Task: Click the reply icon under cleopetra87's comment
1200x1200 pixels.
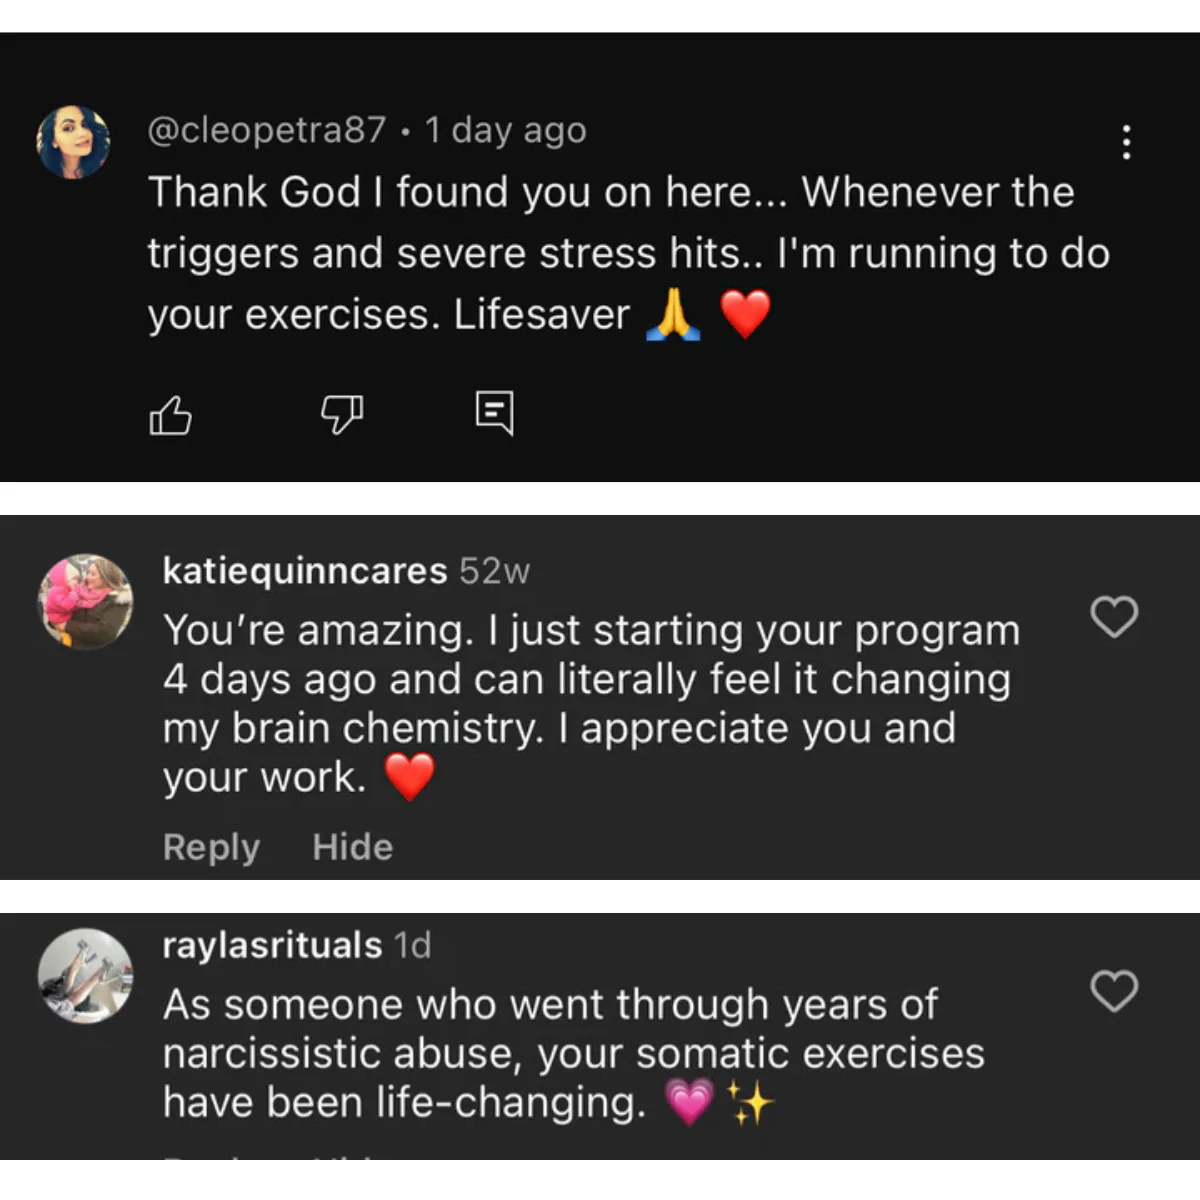Action: tap(494, 412)
